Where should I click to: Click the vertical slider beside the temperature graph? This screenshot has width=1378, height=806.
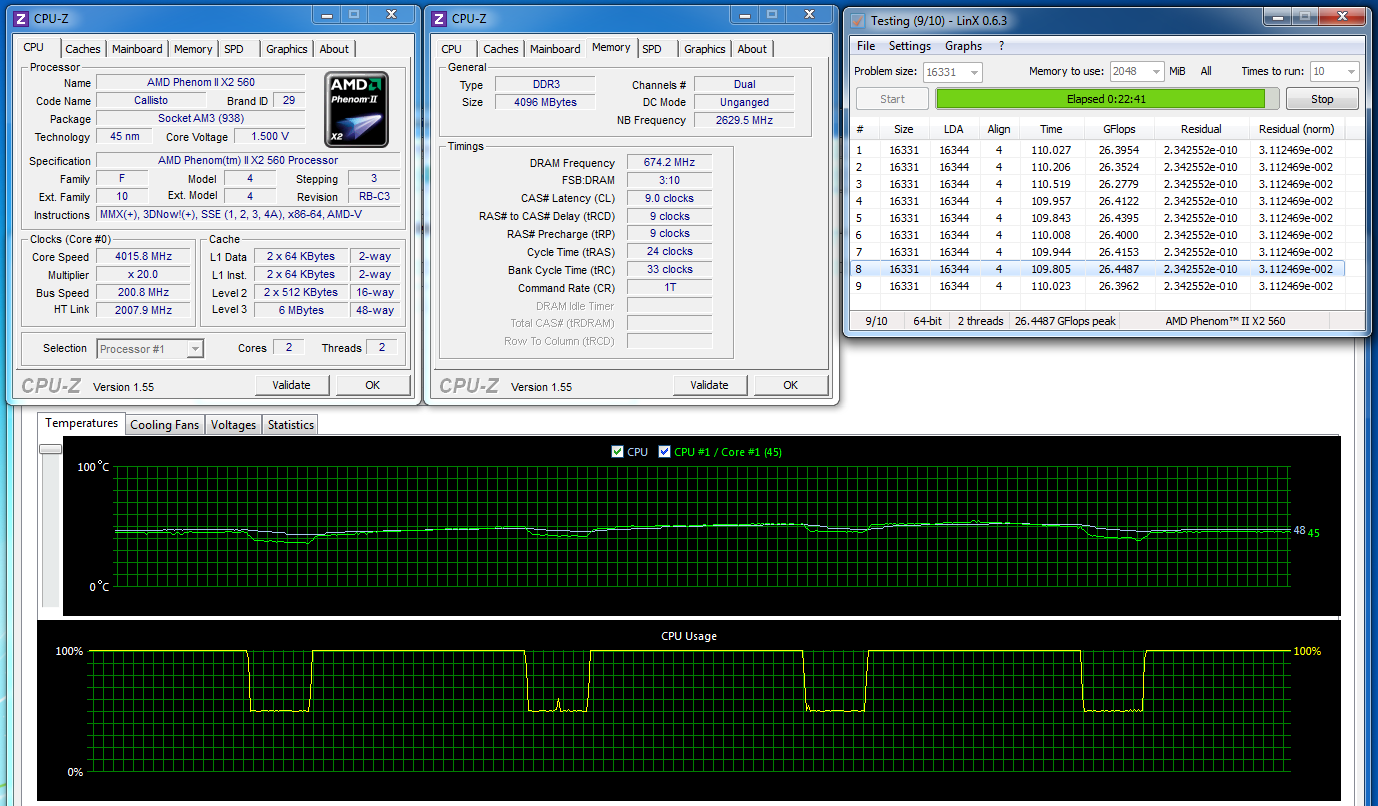click(49, 450)
